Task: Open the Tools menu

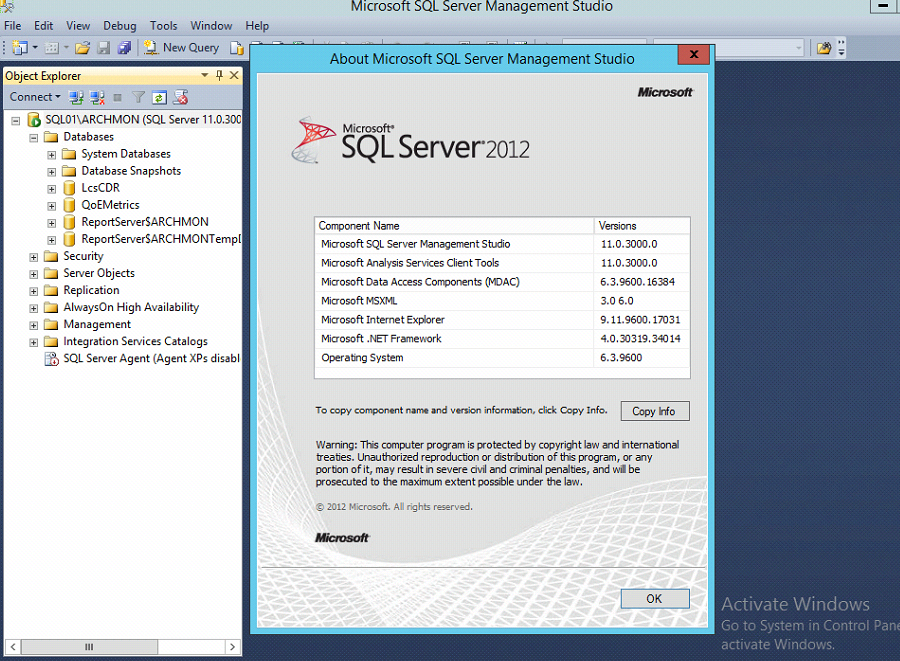Action: tap(163, 26)
